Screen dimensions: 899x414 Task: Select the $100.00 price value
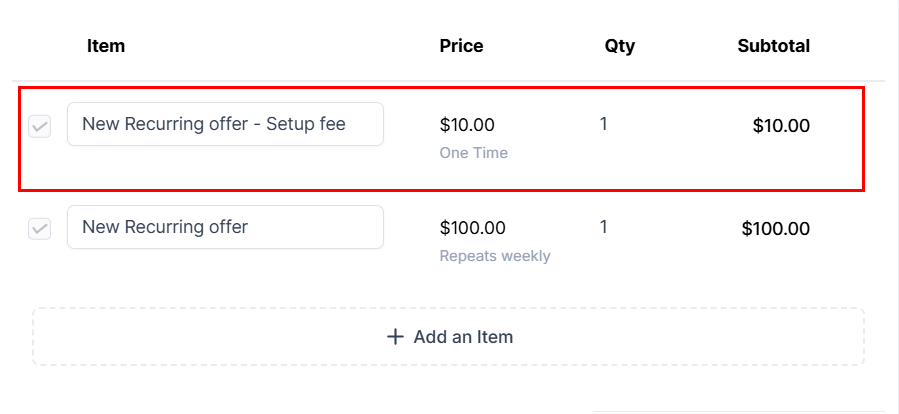pyautogui.click(x=472, y=228)
